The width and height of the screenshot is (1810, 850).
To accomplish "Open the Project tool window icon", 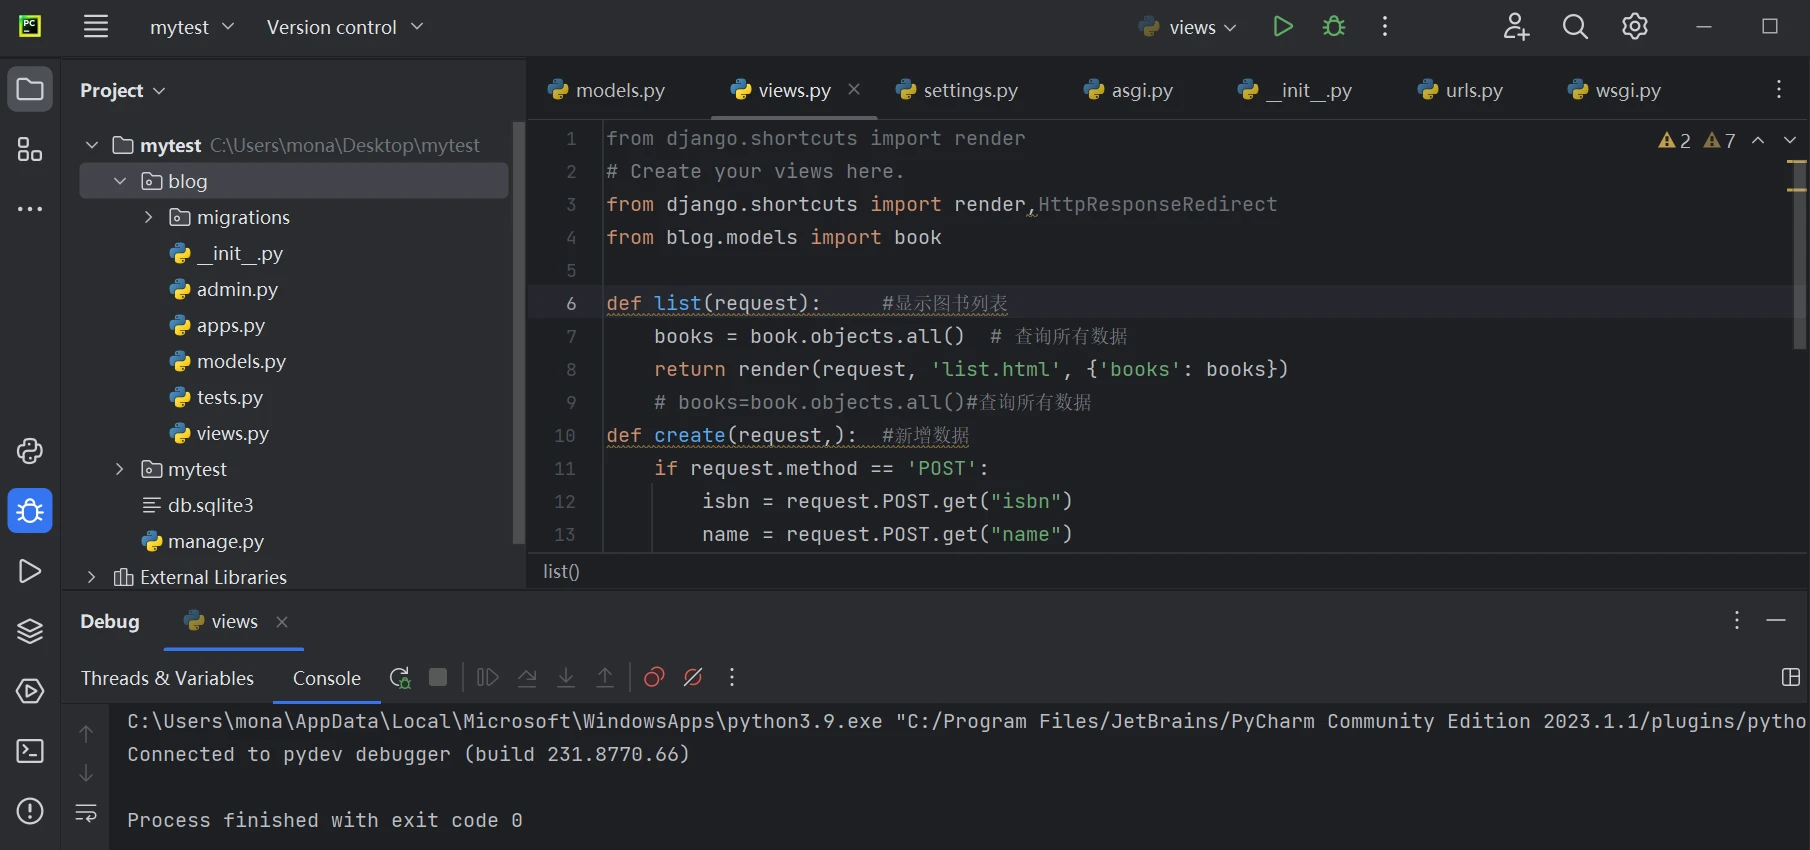I will (x=30, y=90).
